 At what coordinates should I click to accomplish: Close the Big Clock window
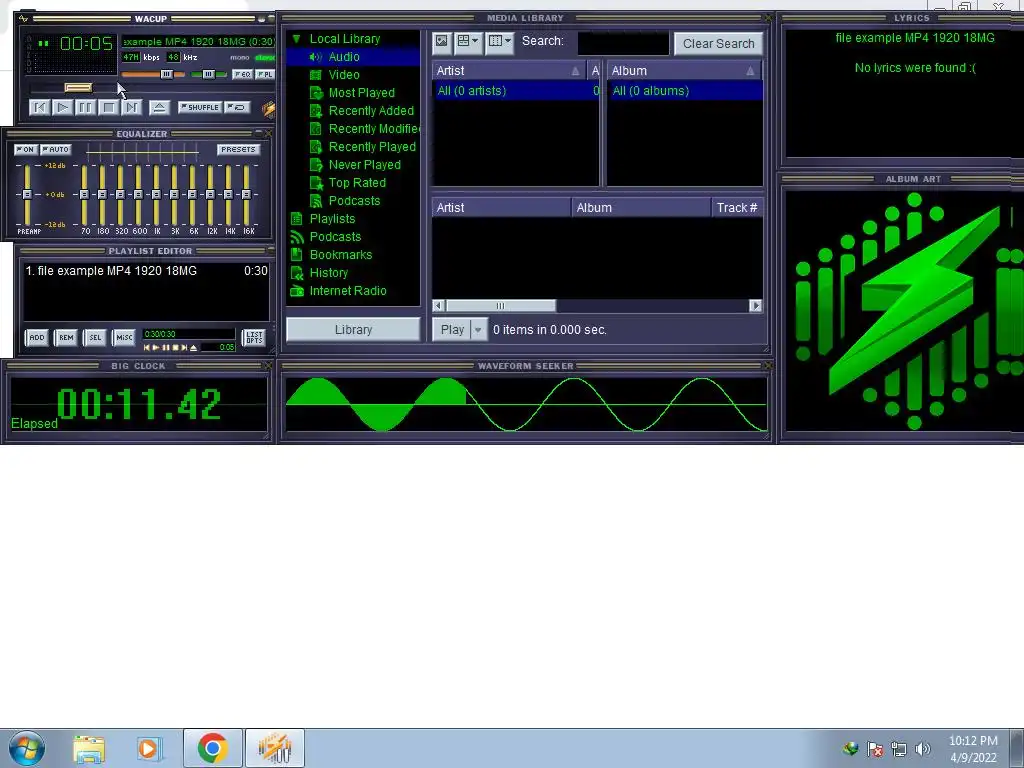[268, 366]
